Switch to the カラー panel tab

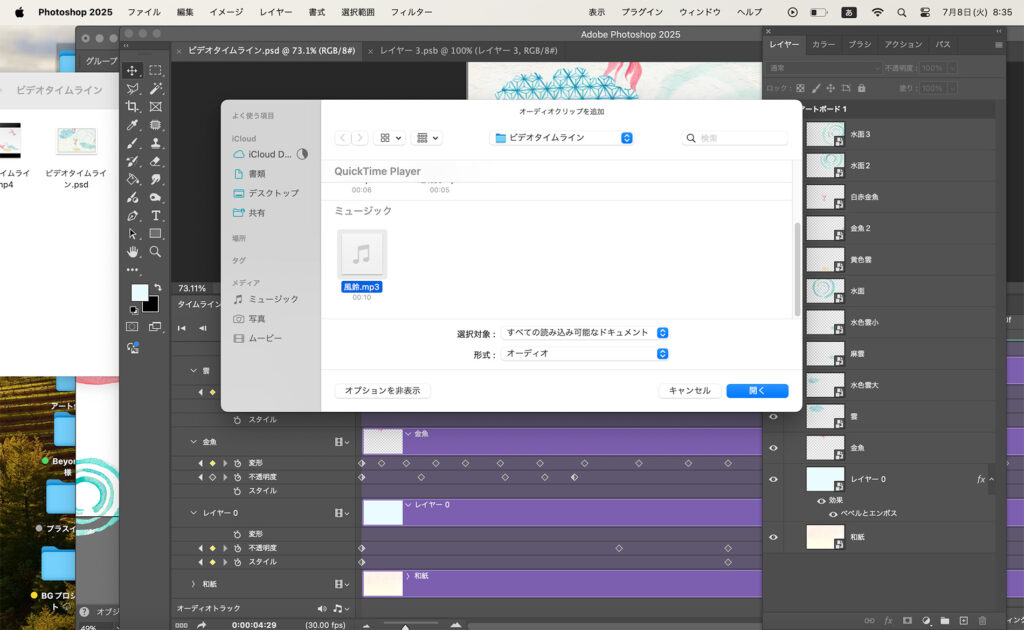point(823,44)
